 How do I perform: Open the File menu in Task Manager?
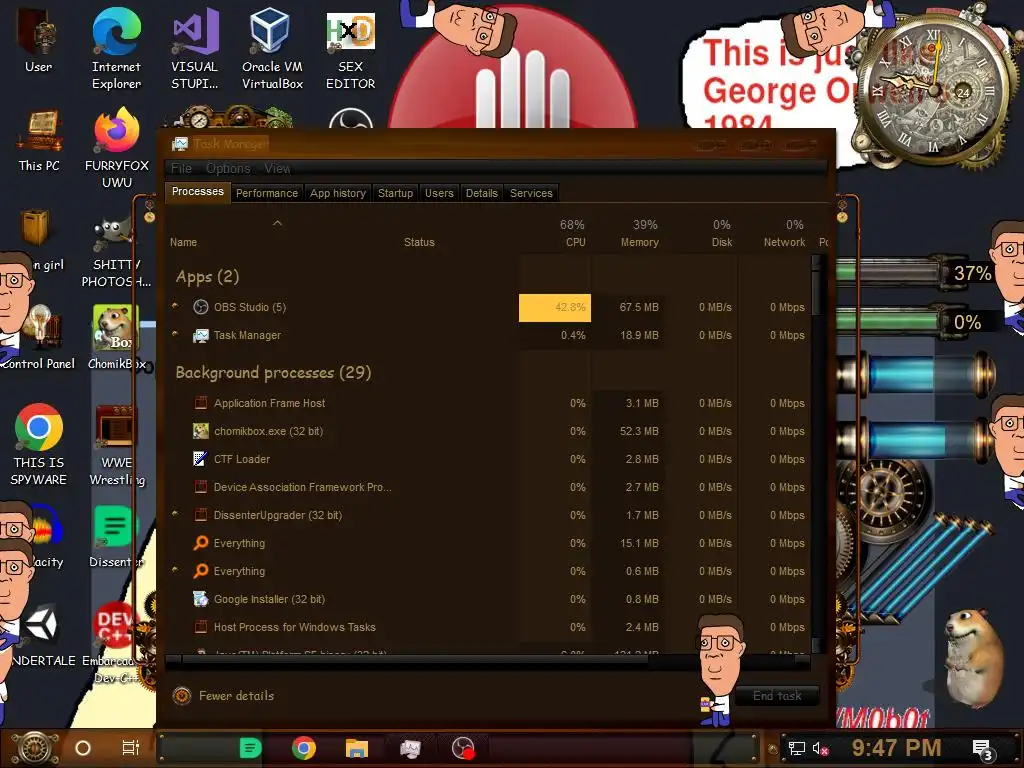coord(182,168)
